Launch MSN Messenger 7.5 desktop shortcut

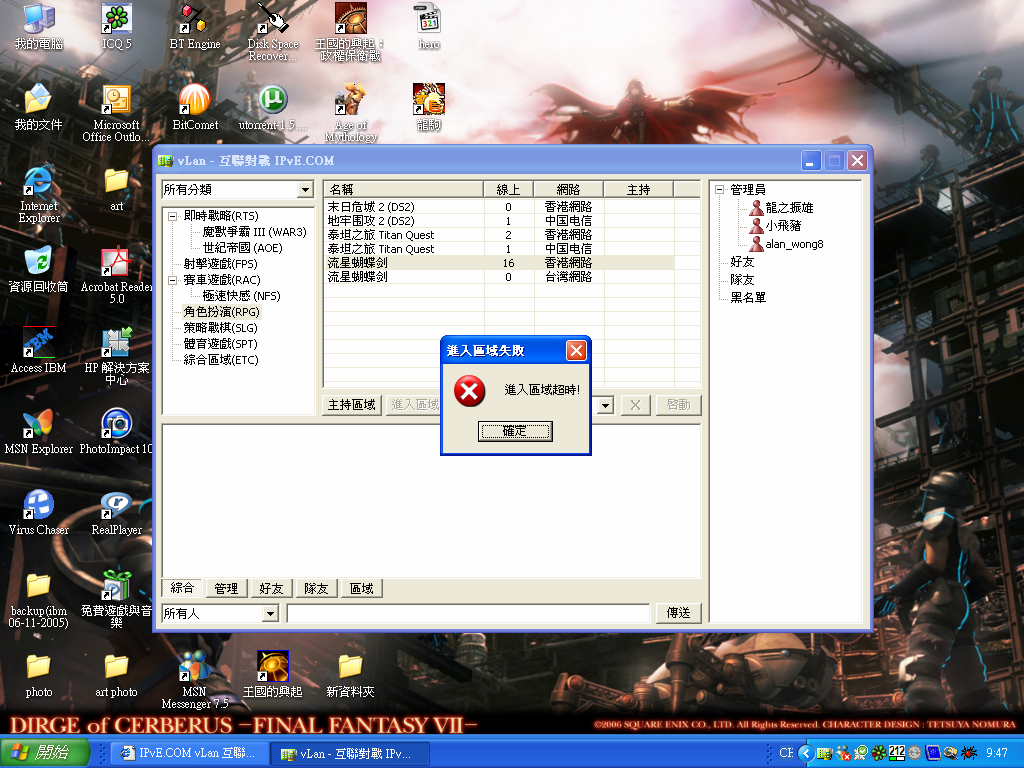(x=195, y=679)
